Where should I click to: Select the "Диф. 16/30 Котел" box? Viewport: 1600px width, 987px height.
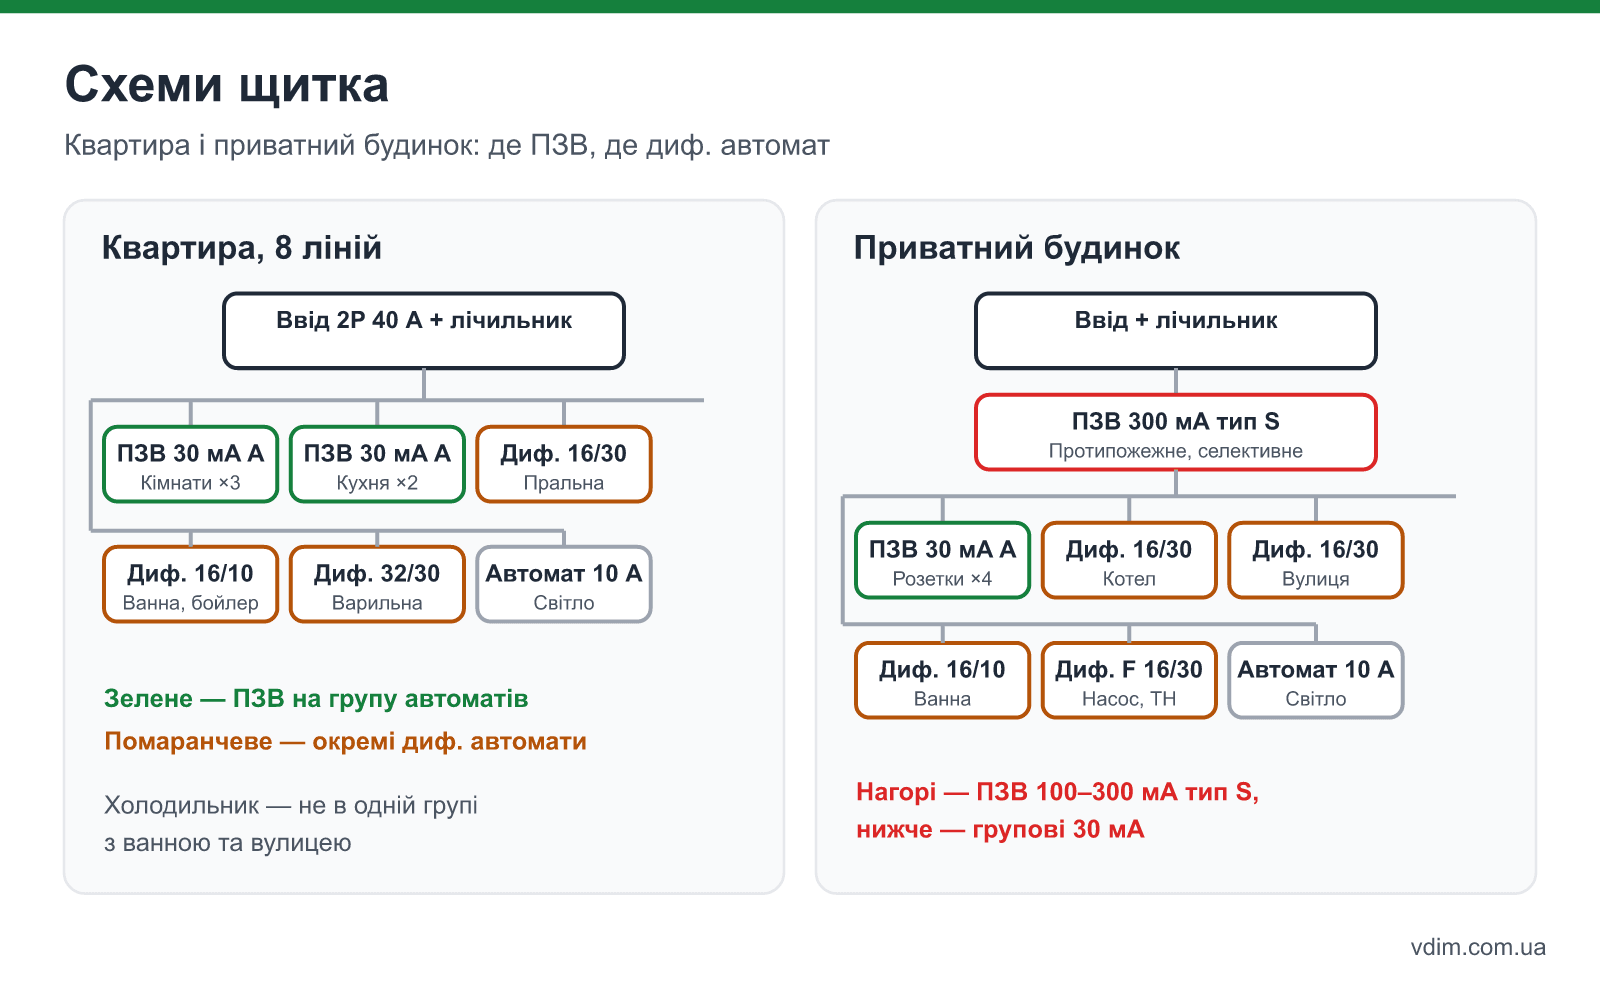point(1129,561)
